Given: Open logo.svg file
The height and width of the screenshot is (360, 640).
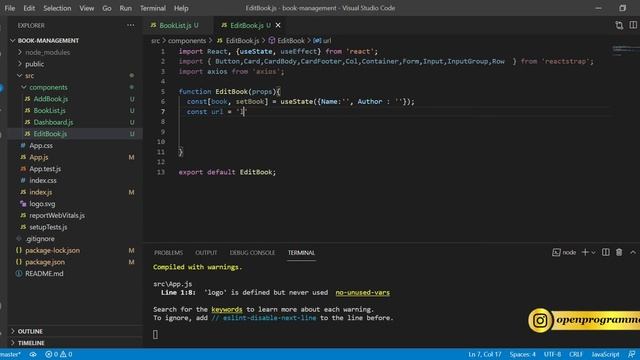Looking at the screenshot, I should [x=42, y=204].
